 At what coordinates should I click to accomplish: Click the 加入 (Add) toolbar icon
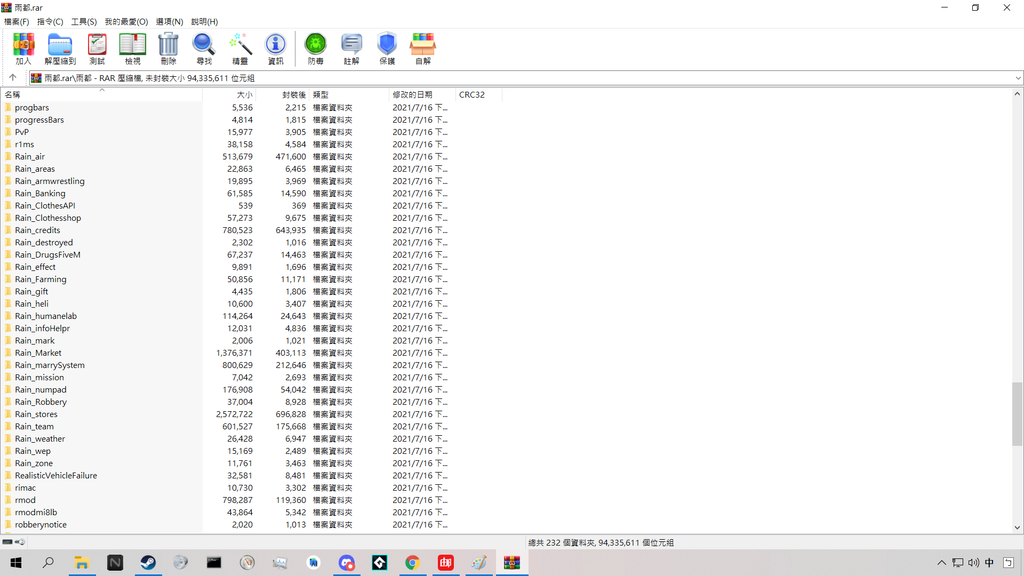point(24,48)
